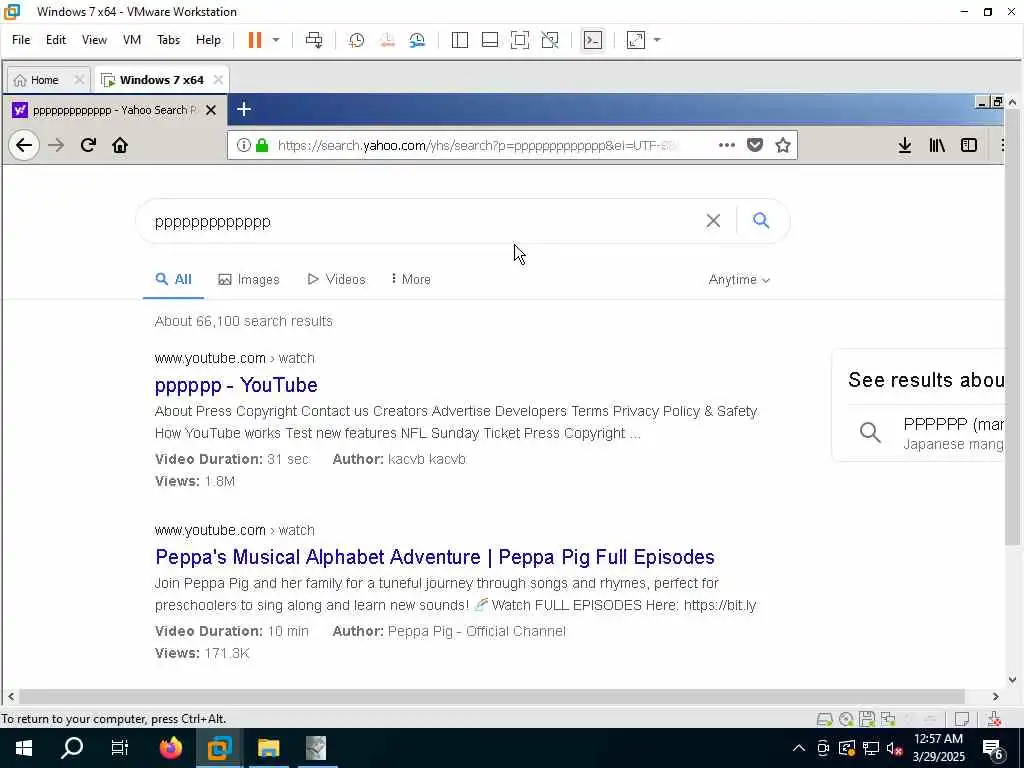Switch VMware to Unity mode

(x=550, y=40)
